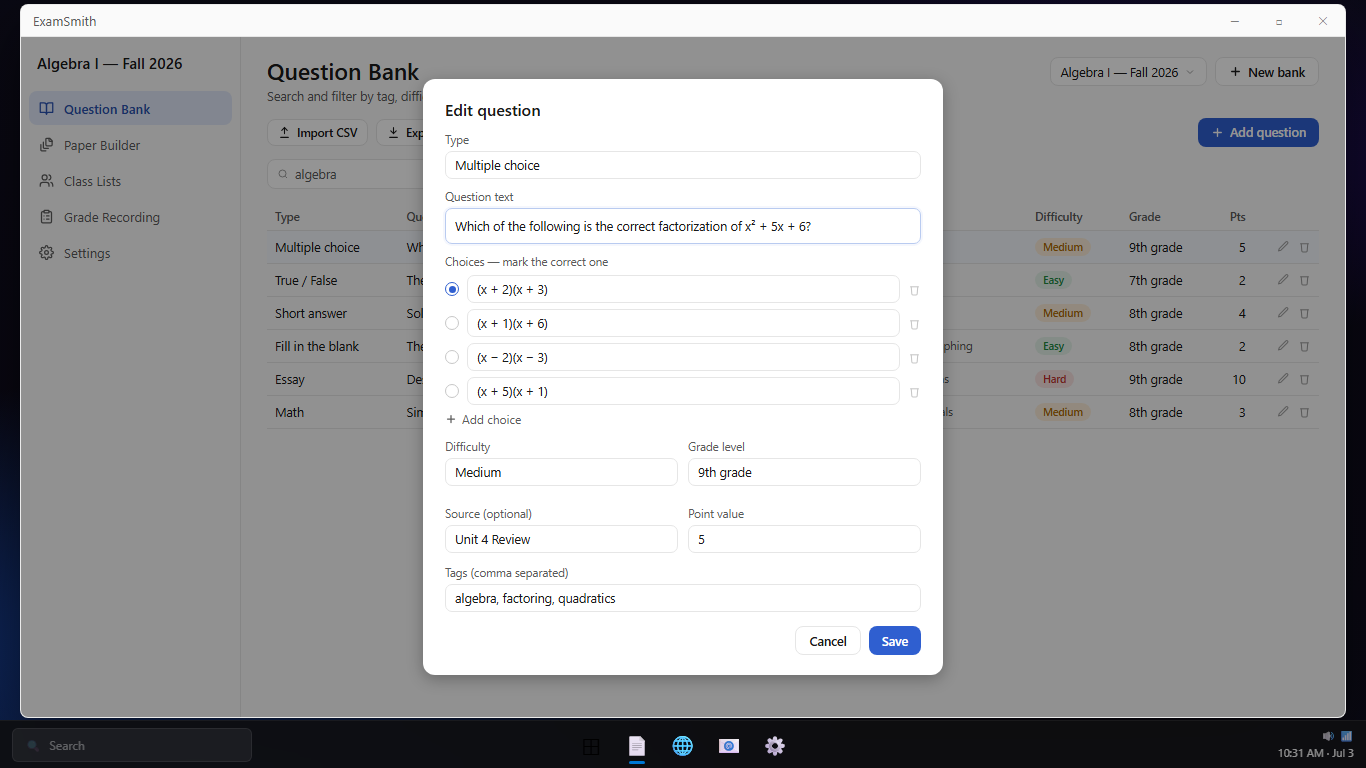Delete the (x + 1)(x + 6) choice
Image resolution: width=1366 pixels, height=768 pixels.
(x=914, y=324)
